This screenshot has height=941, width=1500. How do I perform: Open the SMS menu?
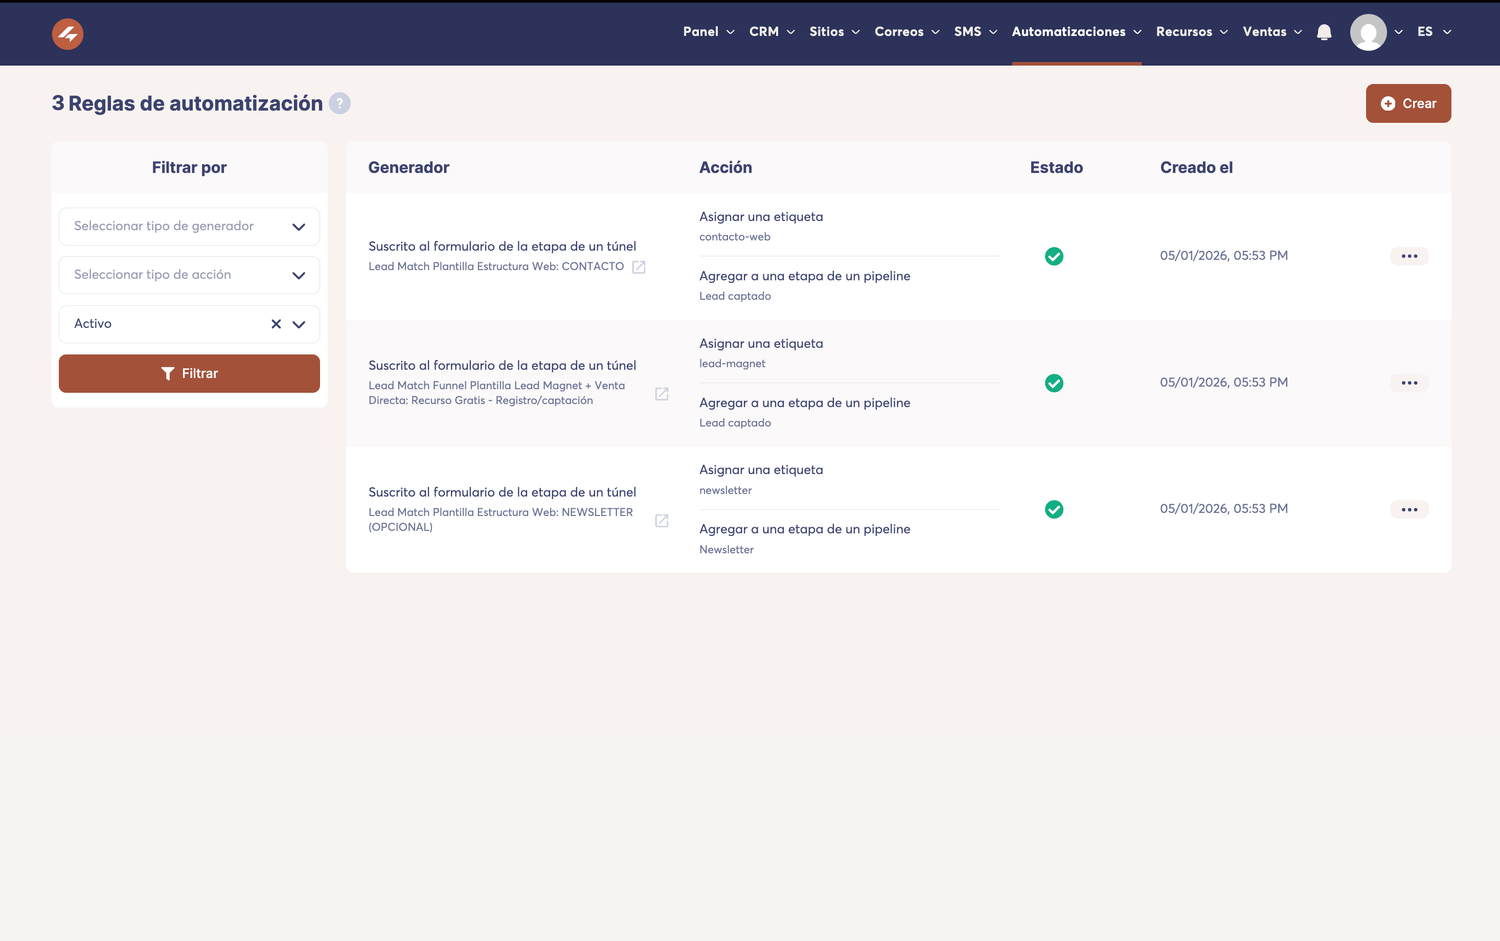pos(975,32)
